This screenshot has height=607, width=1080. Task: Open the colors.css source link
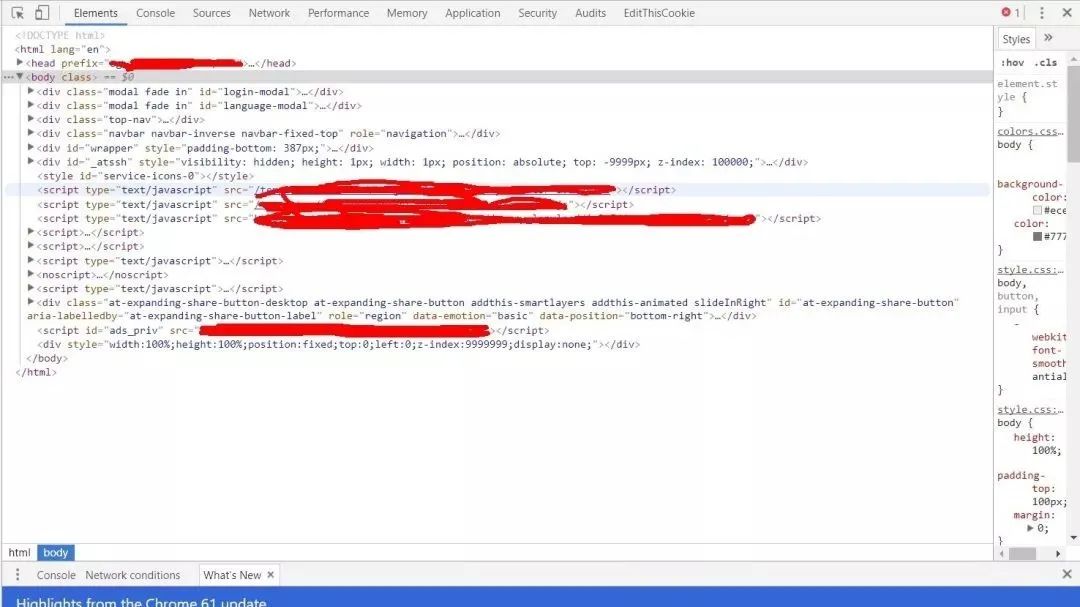[x=1030, y=131]
